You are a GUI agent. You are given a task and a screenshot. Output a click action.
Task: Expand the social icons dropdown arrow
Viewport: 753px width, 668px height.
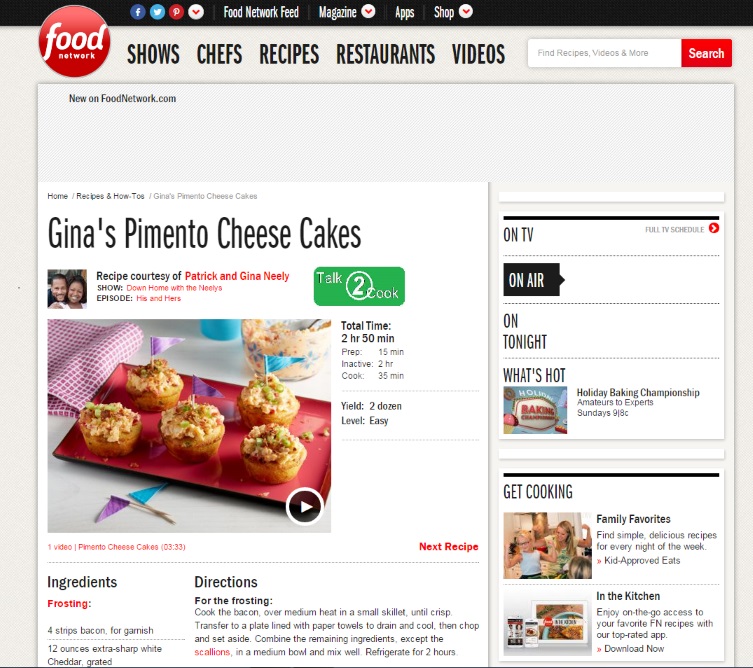click(x=196, y=12)
